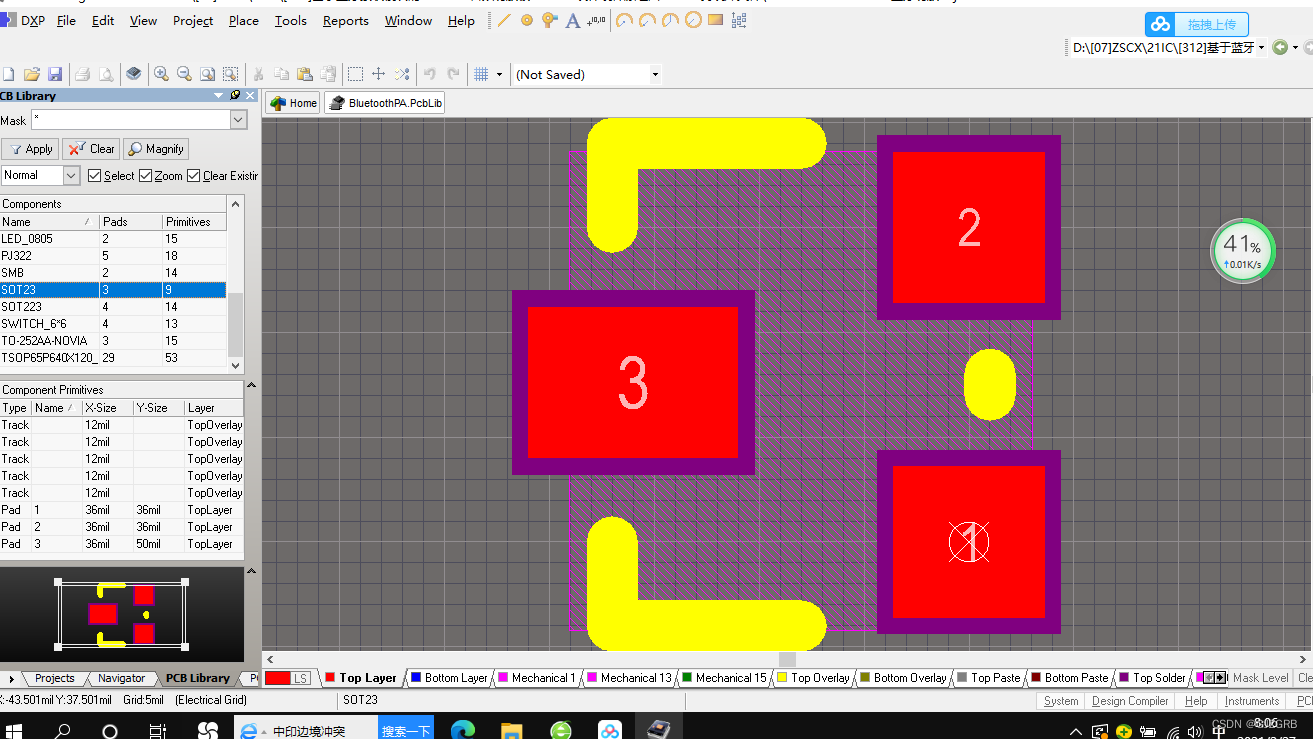The width and height of the screenshot is (1313, 739).
Task: Select the Place Full Circle tool
Action: pyautogui.click(x=693, y=20)
